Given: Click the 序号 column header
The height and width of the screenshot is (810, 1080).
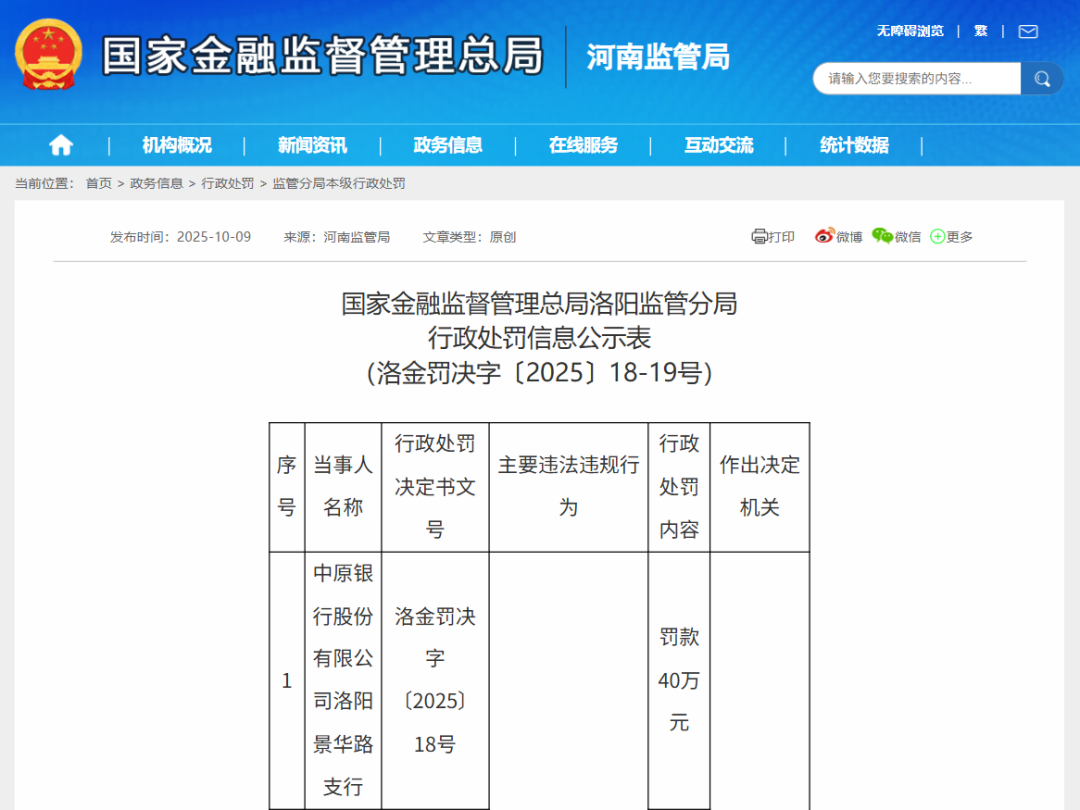Looking at the screenshot, I should [x=287, y=487].
